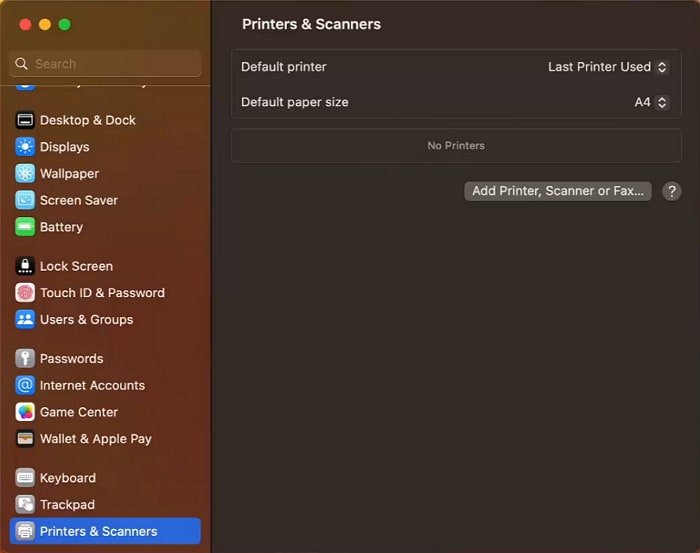The image size is (700, 553).
Task: Select Screen Saver in sidebar
Action: tap(79, 200)
